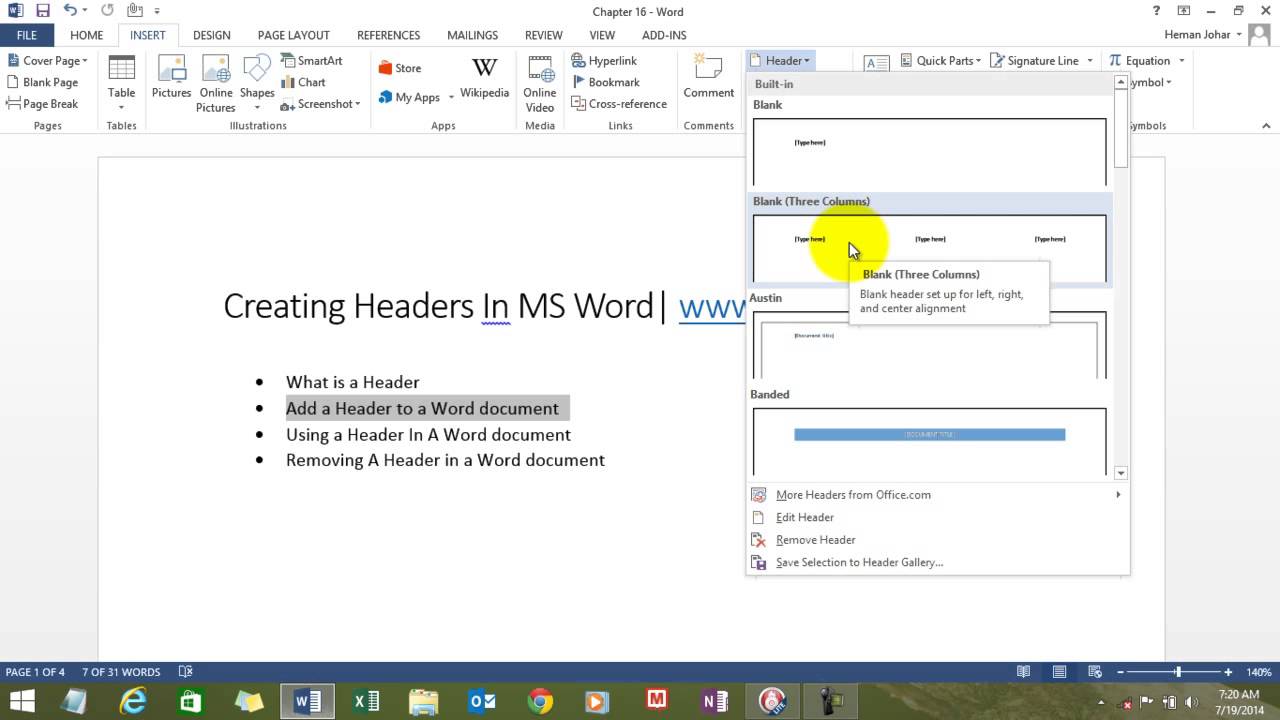The width and height of the screenshot is (1280, 720).
Task: Click the Save icon in Quick Access Toolbar
Action: [42, 11]
